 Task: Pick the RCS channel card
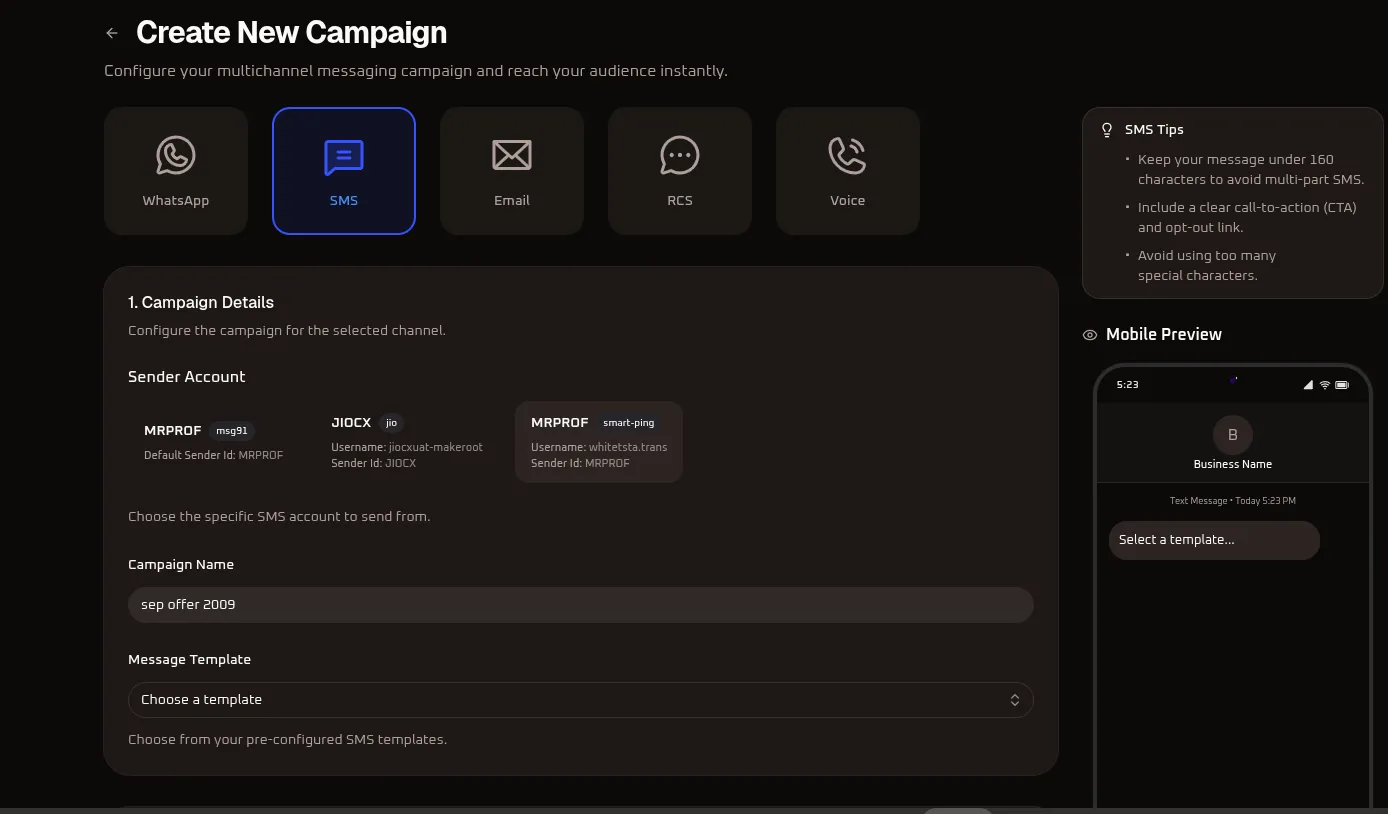tap(680, 171)
